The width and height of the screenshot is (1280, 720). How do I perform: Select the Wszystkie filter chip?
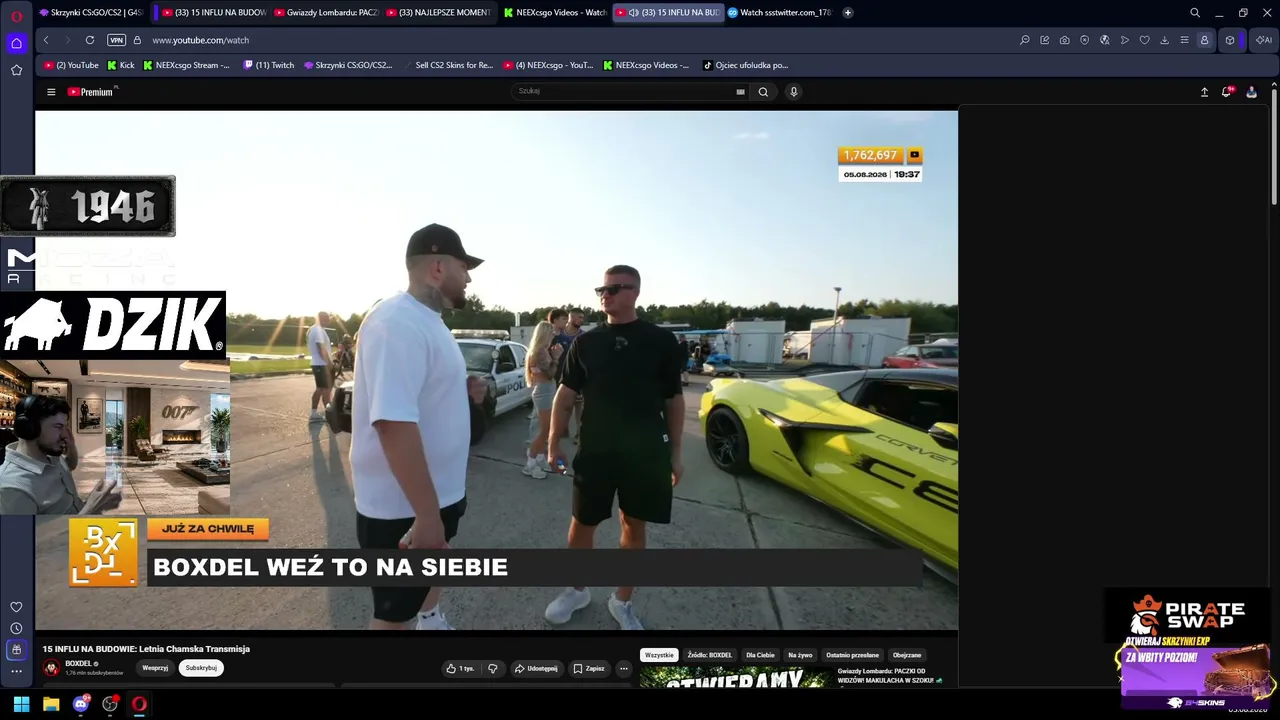pyautogui.click(x=659, y=655)
